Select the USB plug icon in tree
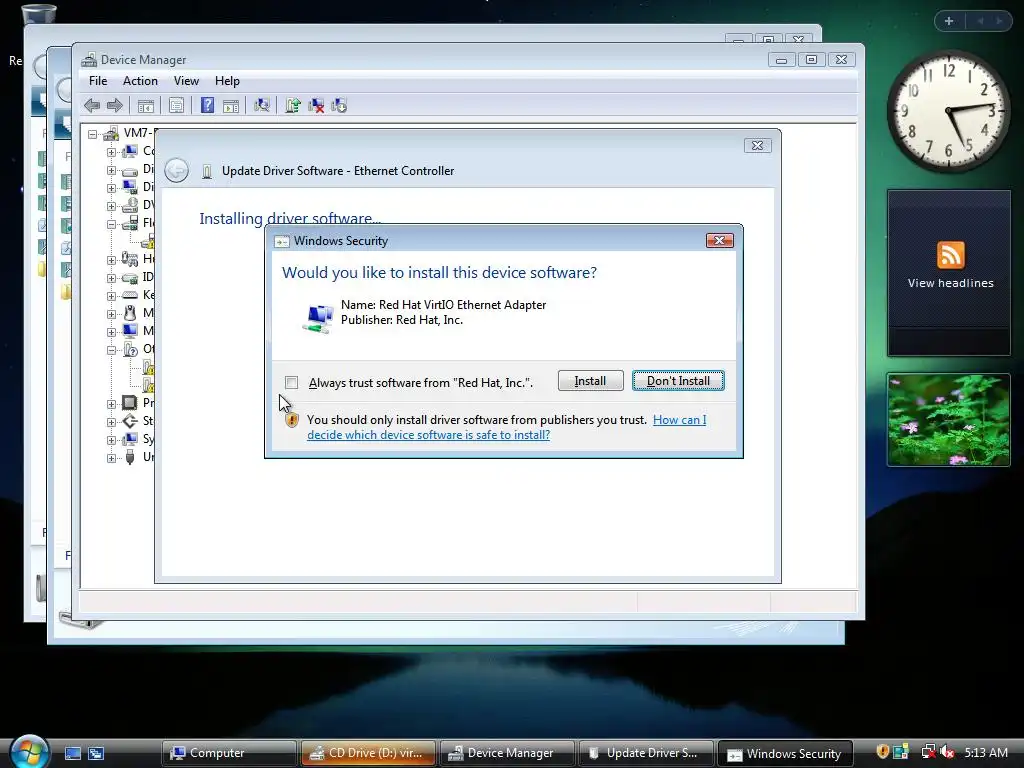The image size is (1024, 768). [130, 456]
